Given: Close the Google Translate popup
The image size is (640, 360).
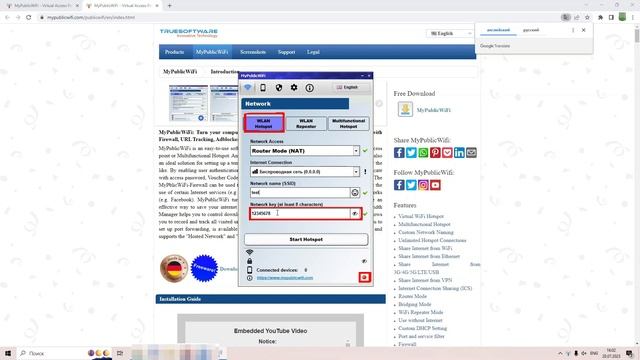Looking at the screenshot, I should click(584, 30).
